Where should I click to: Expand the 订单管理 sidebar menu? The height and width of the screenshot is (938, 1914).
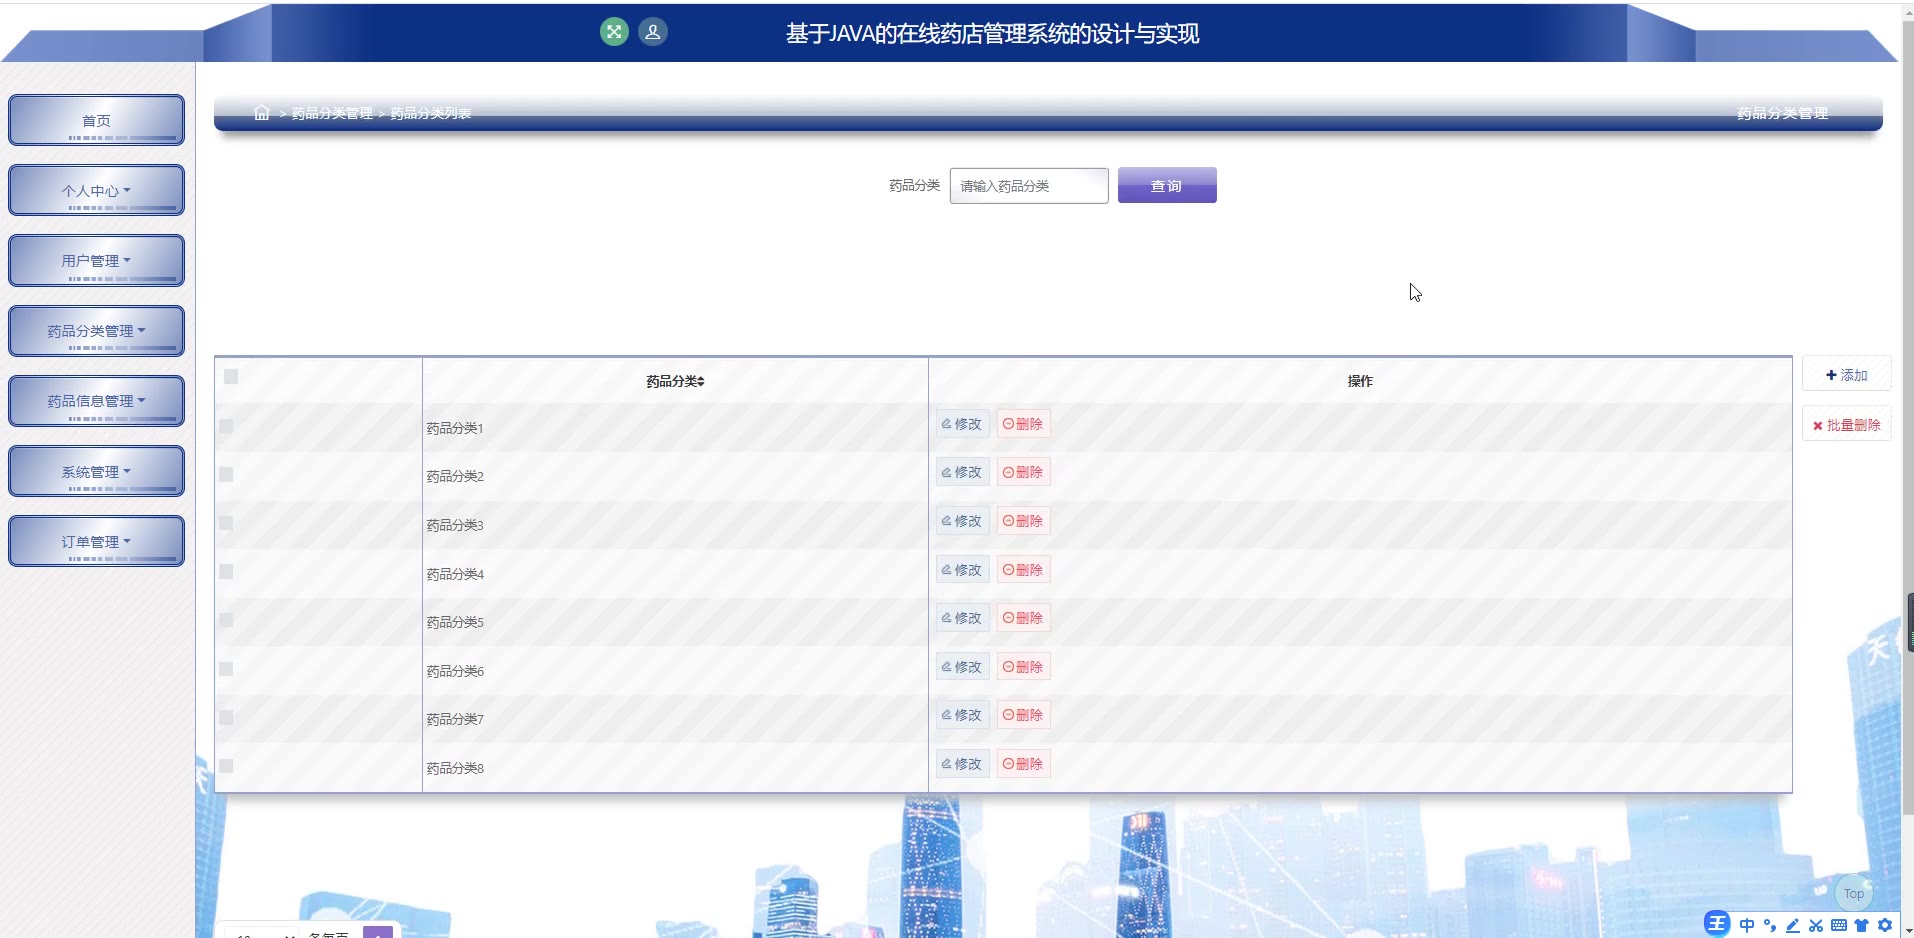(96, 541)
